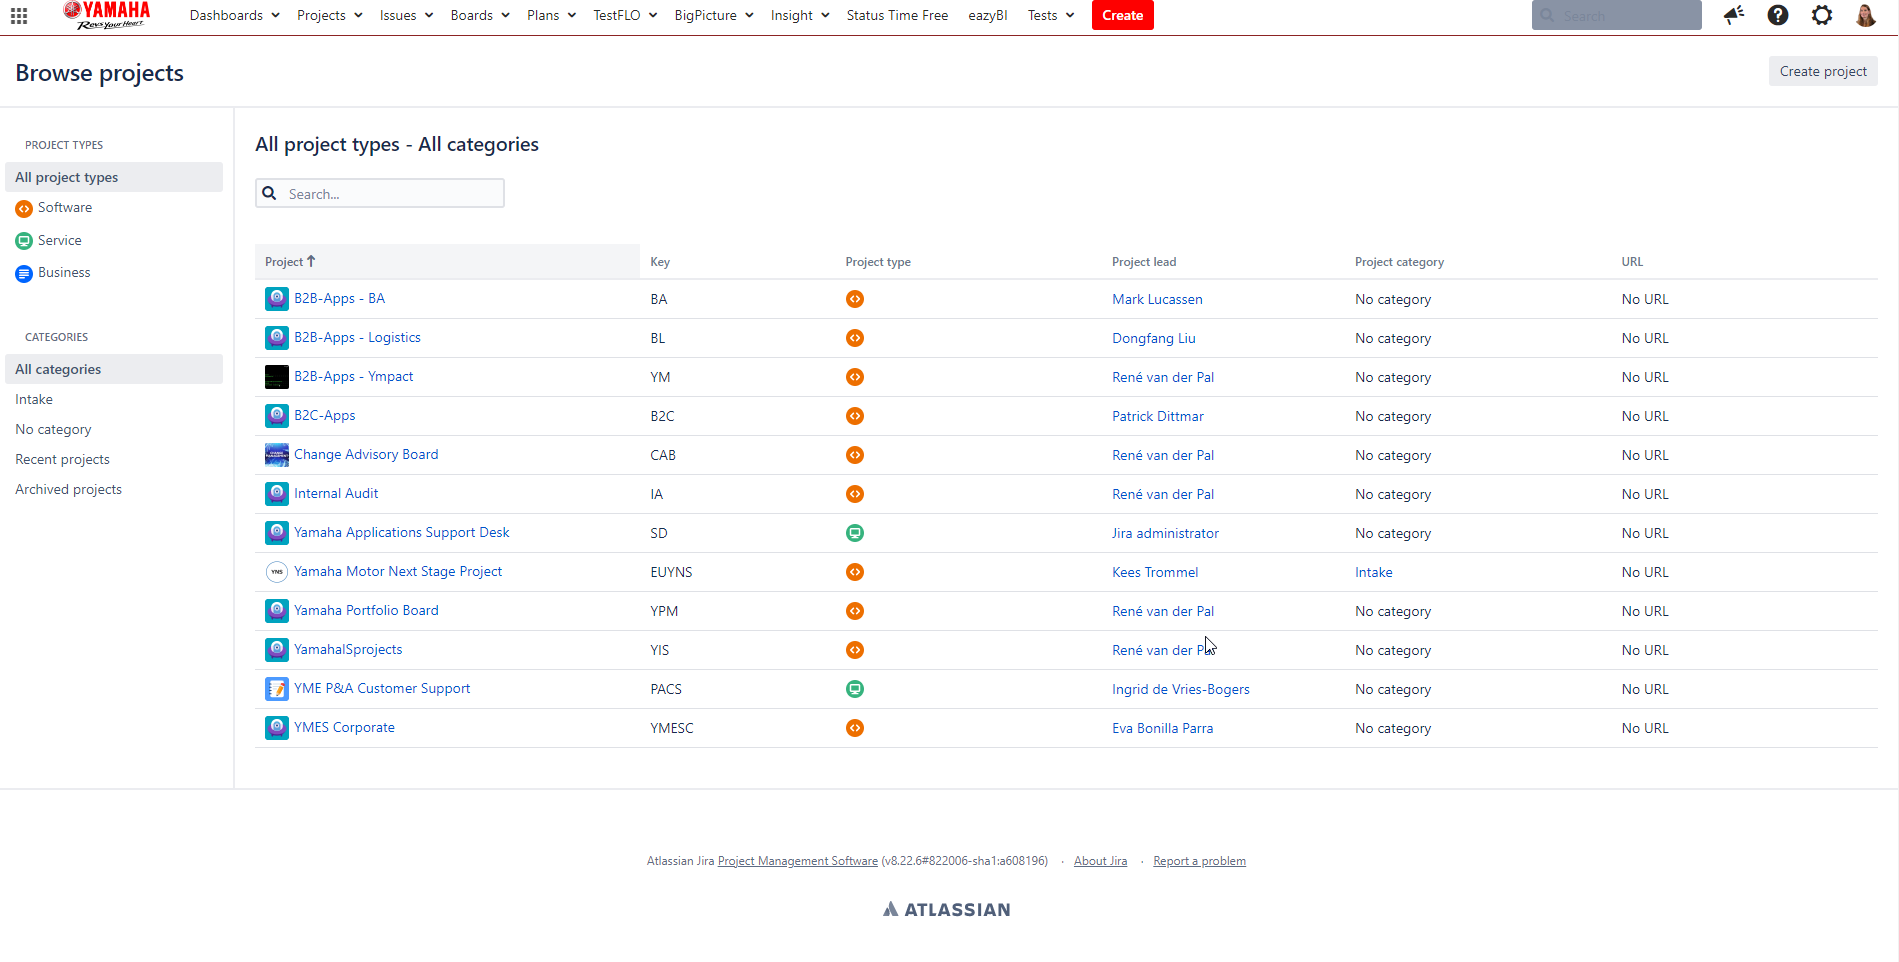The height and width of the screenshot is (962, 1899).
Task: Expand the Dashboards menu
Action: point(235,15)
